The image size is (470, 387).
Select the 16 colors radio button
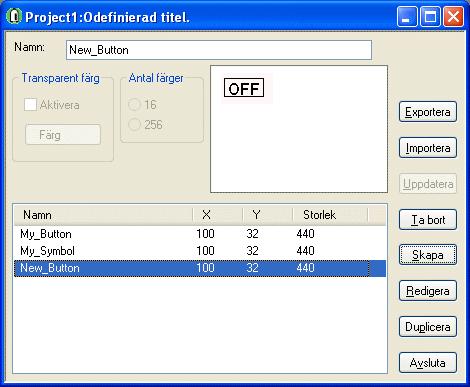[x=134, y=105]
